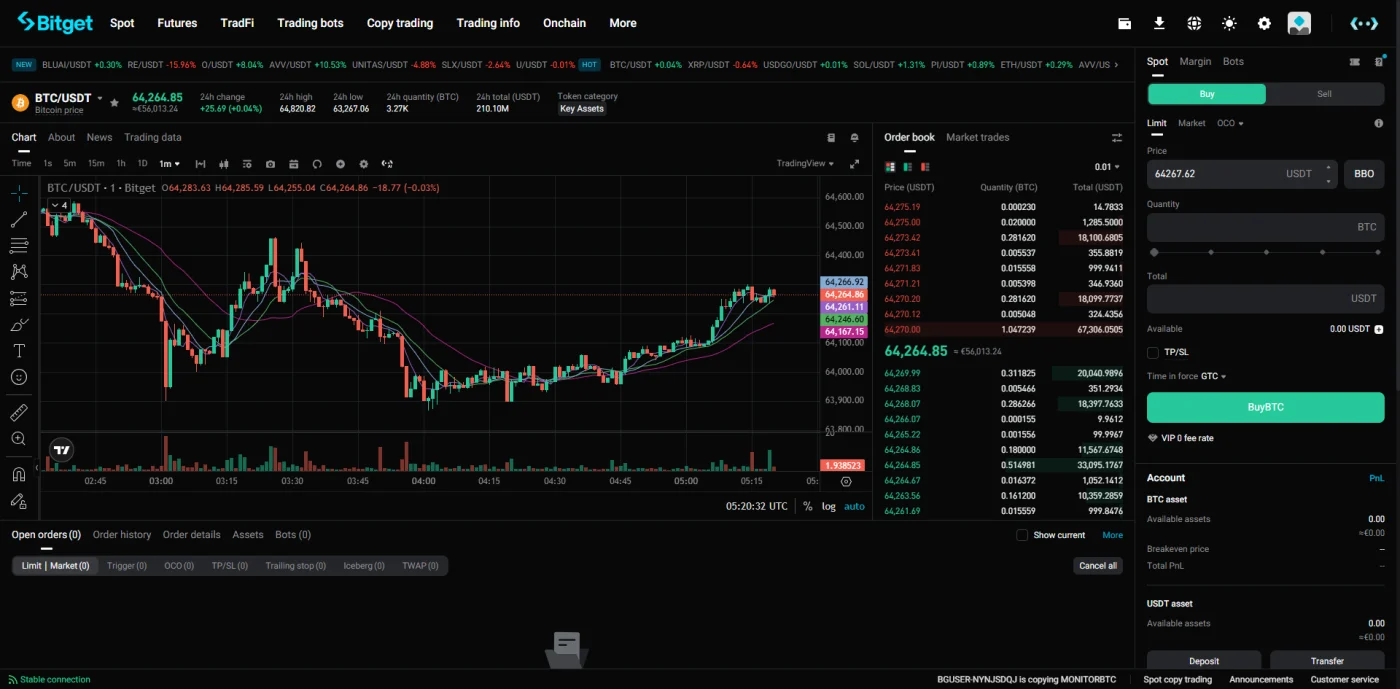Click the Deposit button

1204,661
